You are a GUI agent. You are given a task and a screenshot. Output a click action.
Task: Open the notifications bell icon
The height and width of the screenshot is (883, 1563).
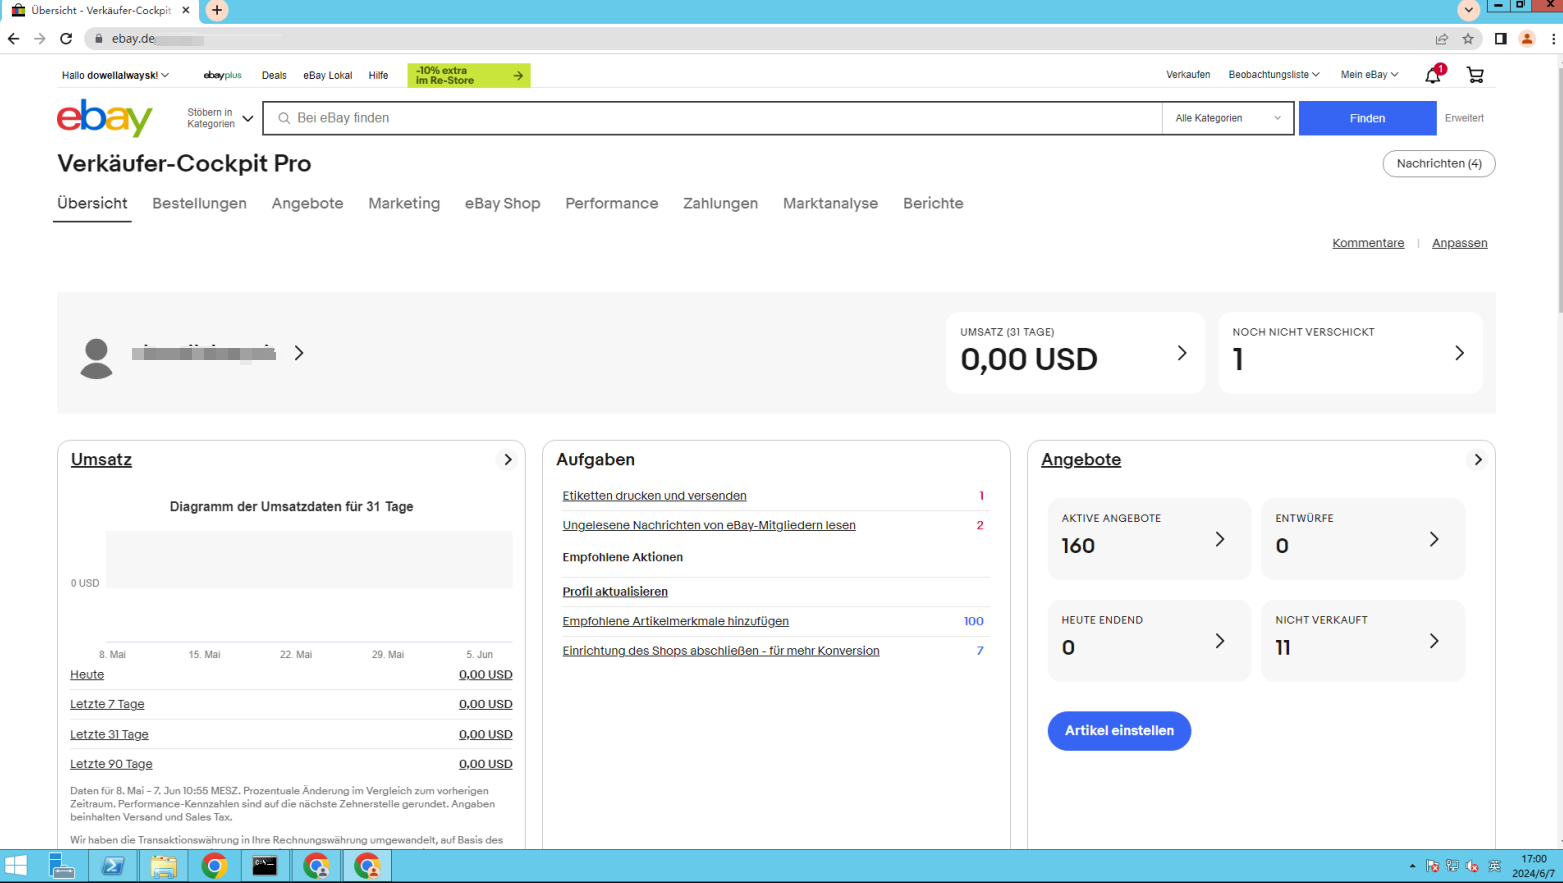click(x=1433, y=75)
